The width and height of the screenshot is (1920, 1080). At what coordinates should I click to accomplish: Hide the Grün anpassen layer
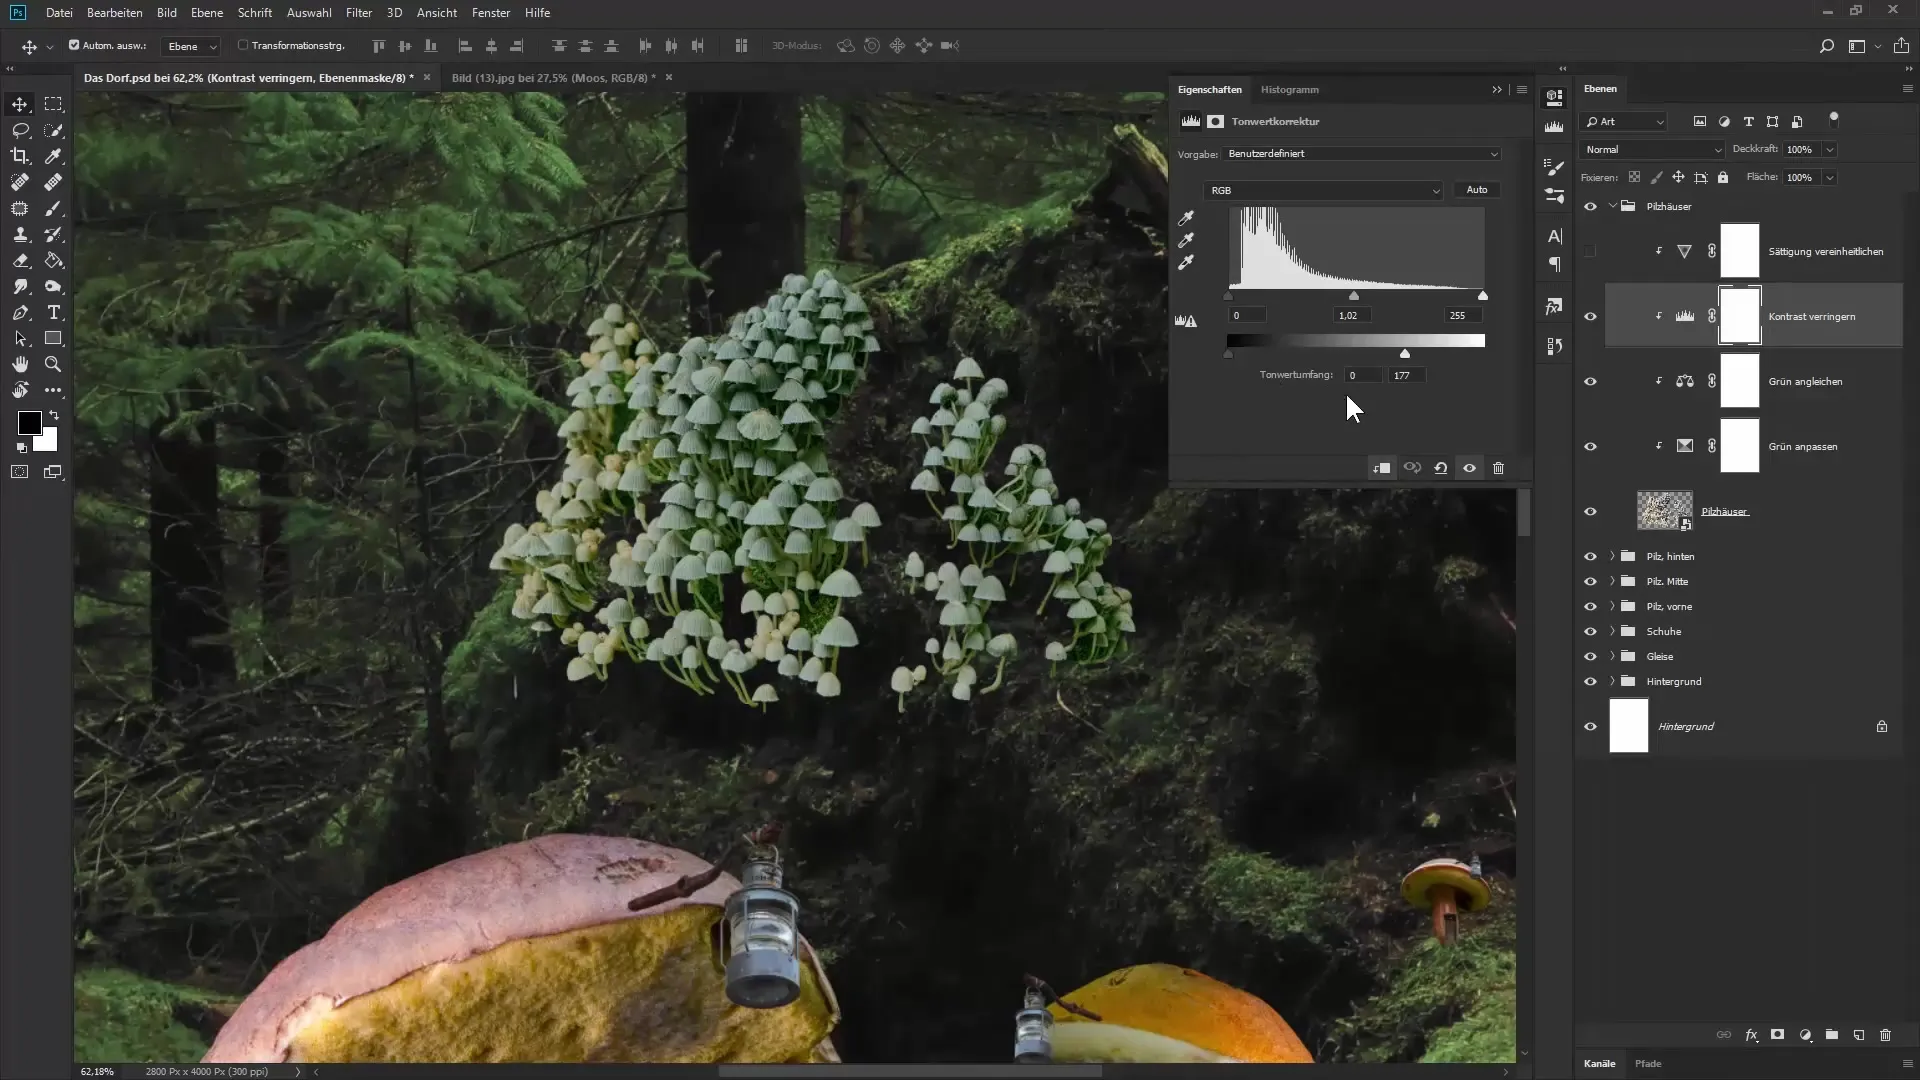pos(1590,446)
